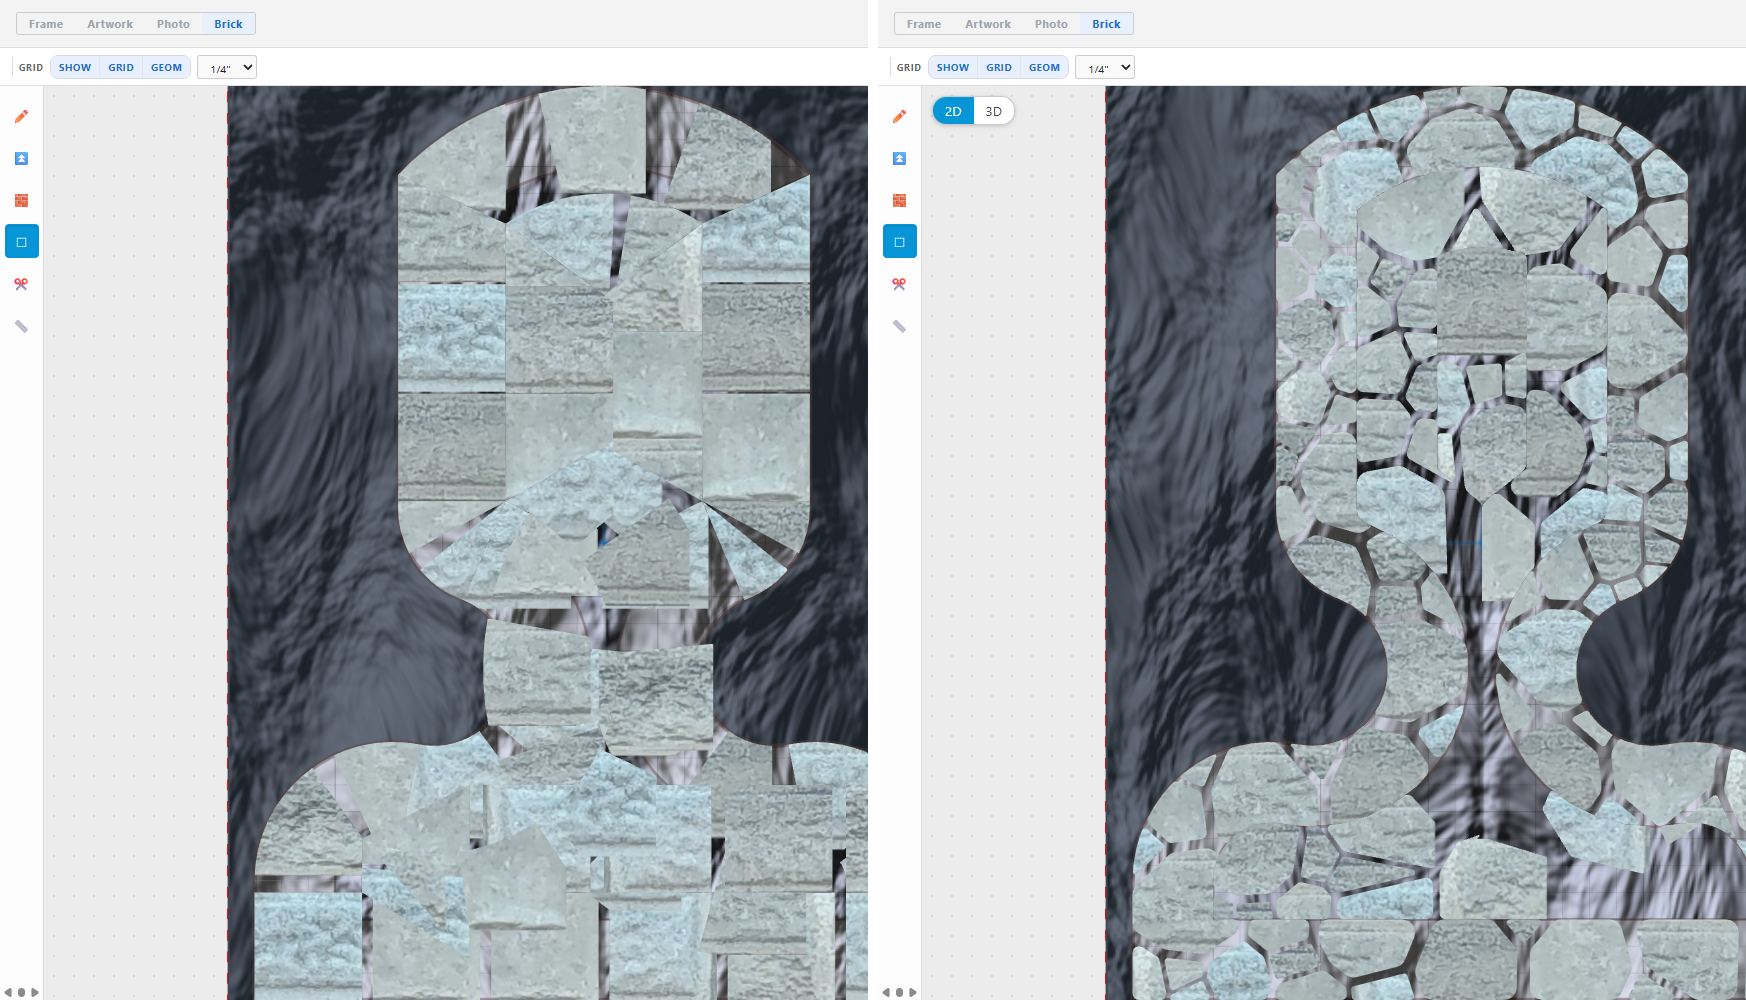Viewport: 1746px width, 1000px height.
Task: Click the center dot at bottom of right panel
Action: click(x=899, y=993)
